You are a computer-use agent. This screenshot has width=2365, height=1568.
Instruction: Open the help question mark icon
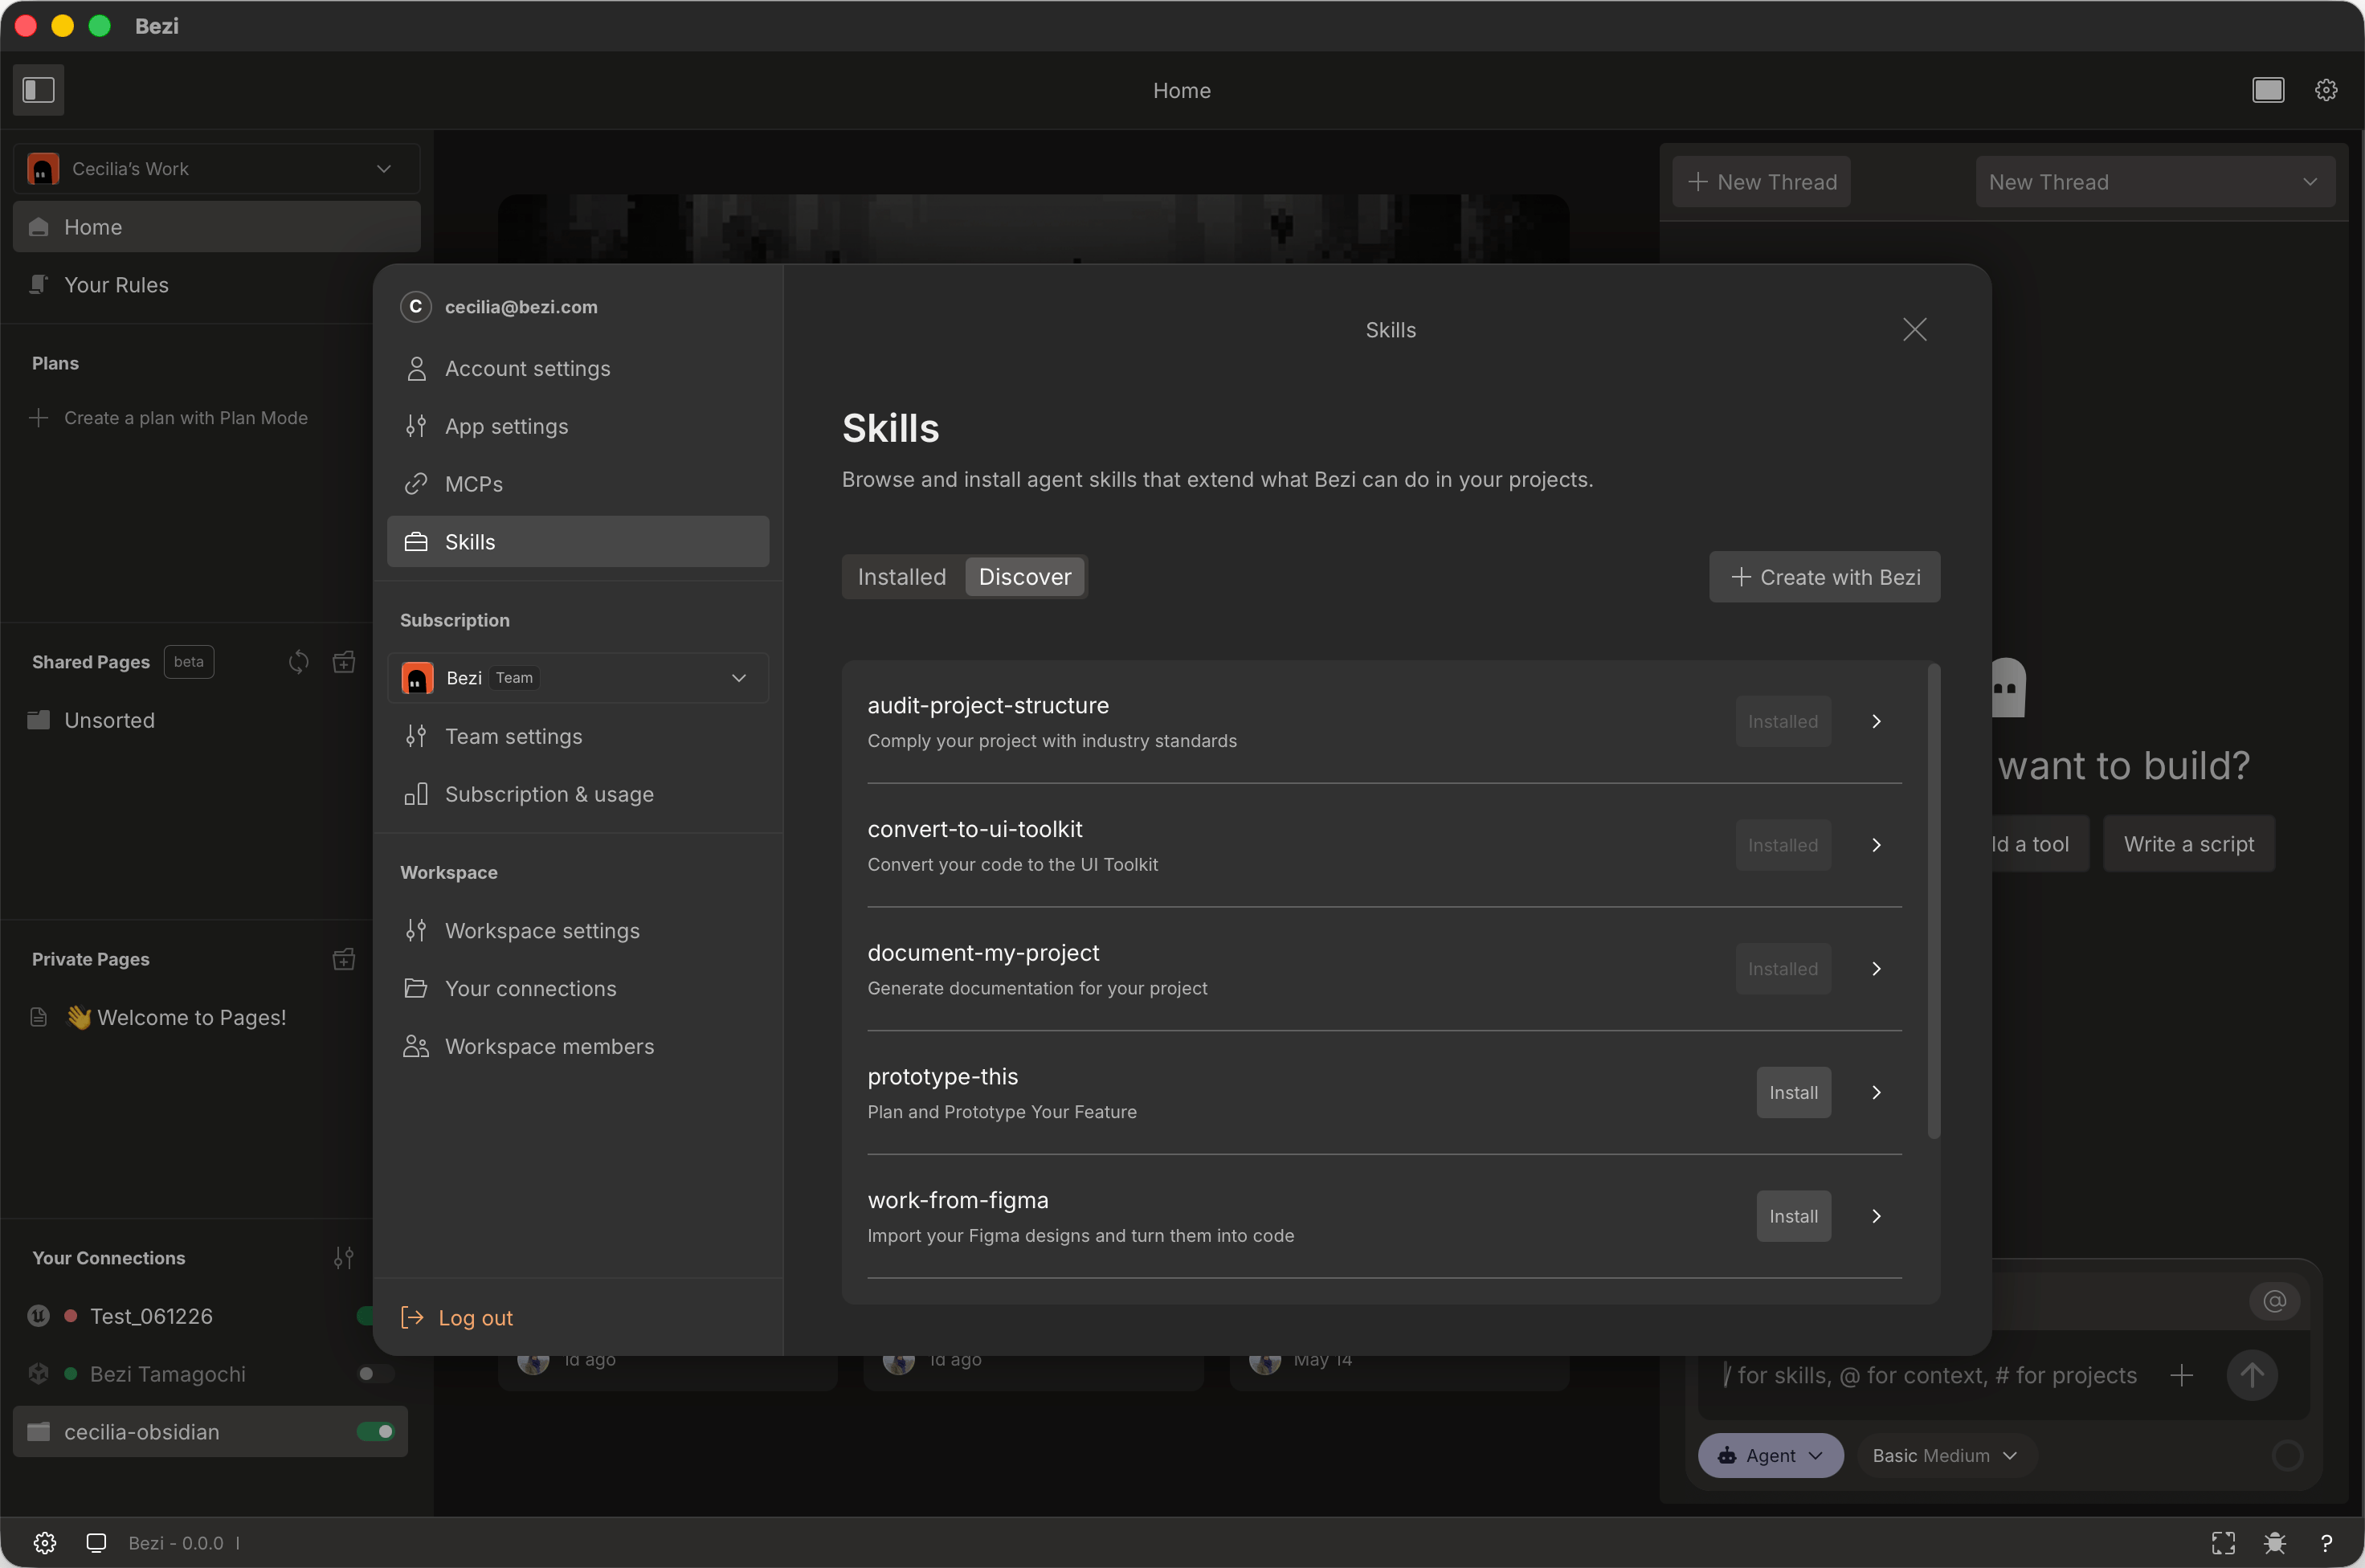[x=2326, y=1542]
